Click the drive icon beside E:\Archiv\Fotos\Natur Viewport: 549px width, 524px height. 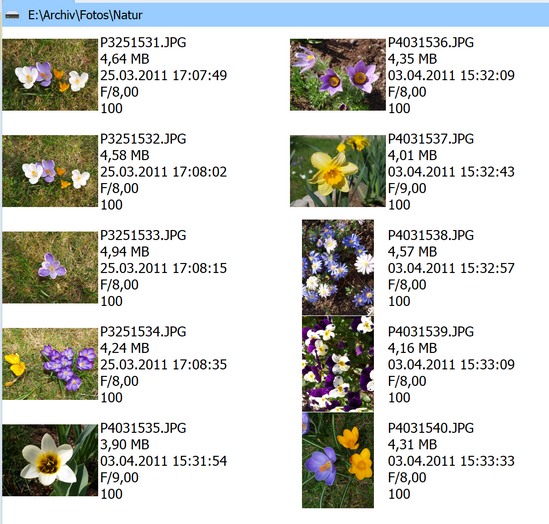tap(13, 15)
